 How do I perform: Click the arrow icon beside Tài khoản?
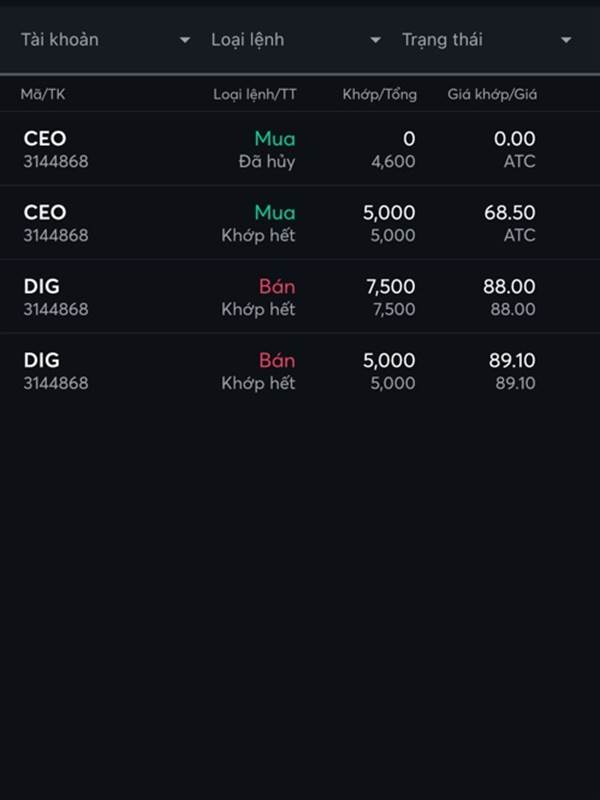(185, 40)
